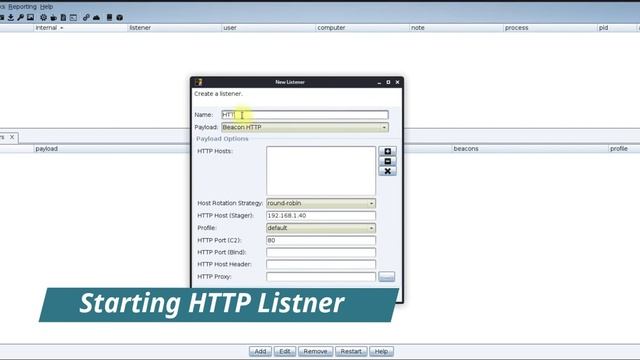Click the host file chain link icon
640x360 pixels.
[x=86, y=18]
